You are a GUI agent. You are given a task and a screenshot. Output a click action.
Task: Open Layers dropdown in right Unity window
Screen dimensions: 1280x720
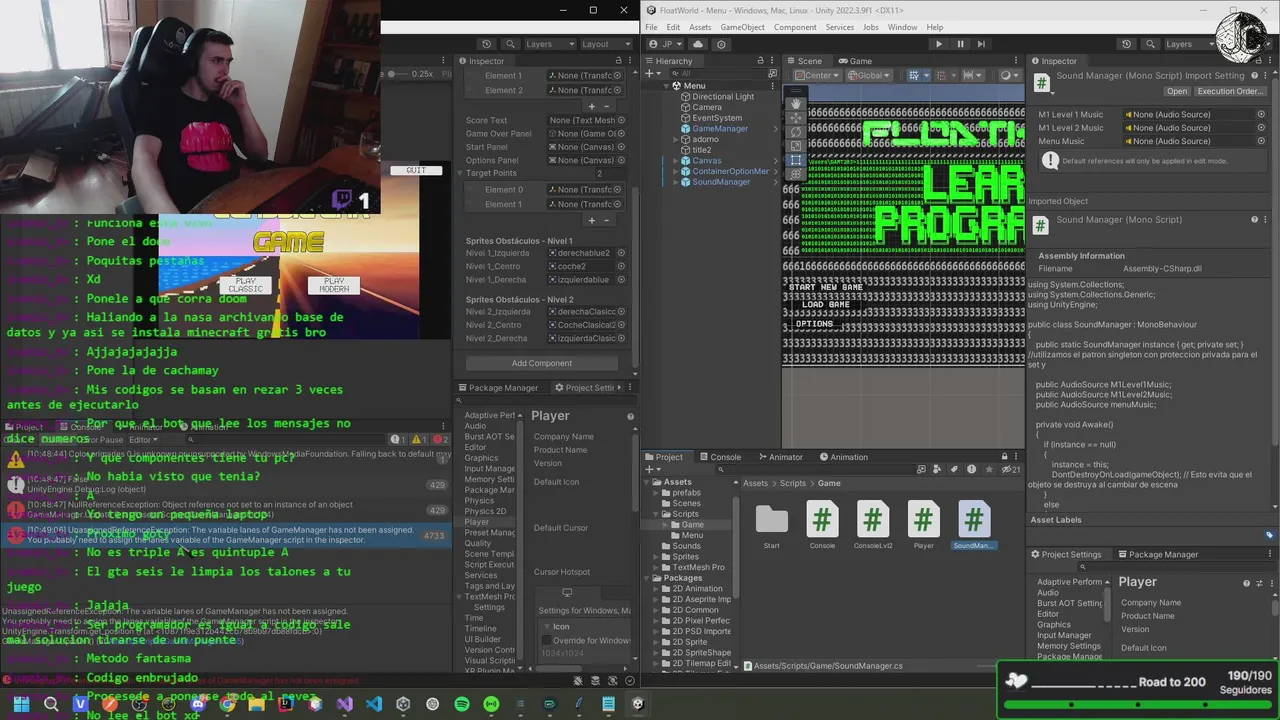pyautogui.click(x=1187, y=44)
